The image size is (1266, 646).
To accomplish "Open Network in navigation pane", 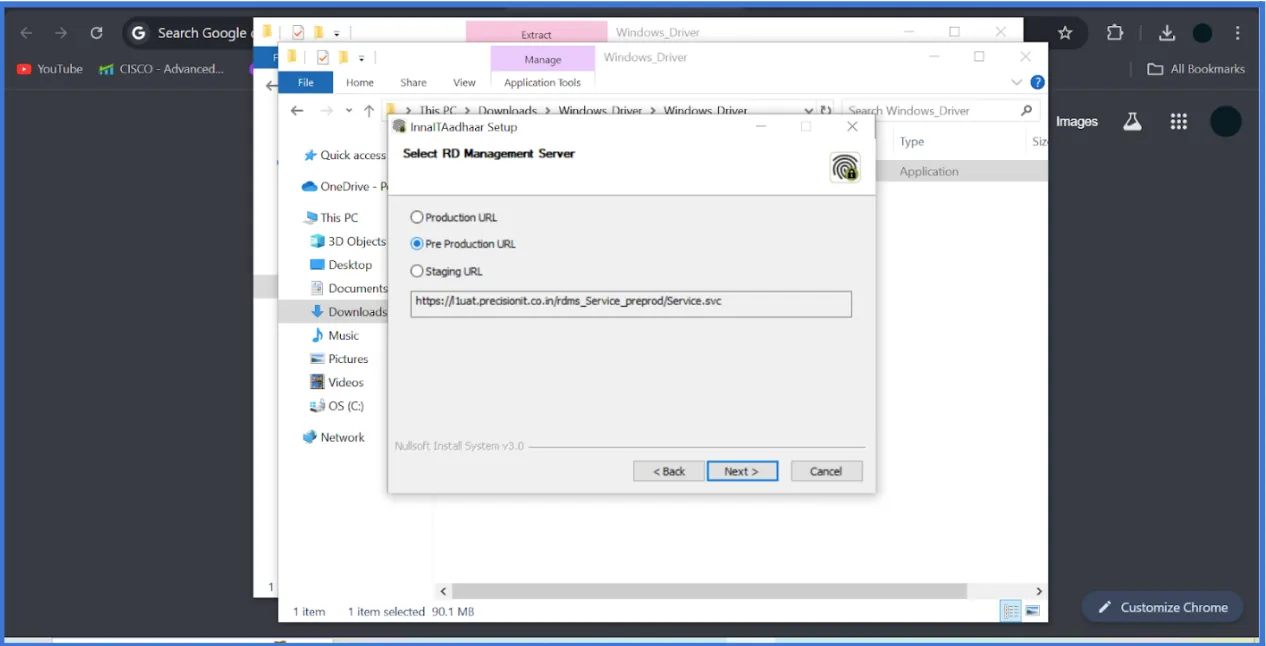I will pyautogui.click(x=334, y=437).
